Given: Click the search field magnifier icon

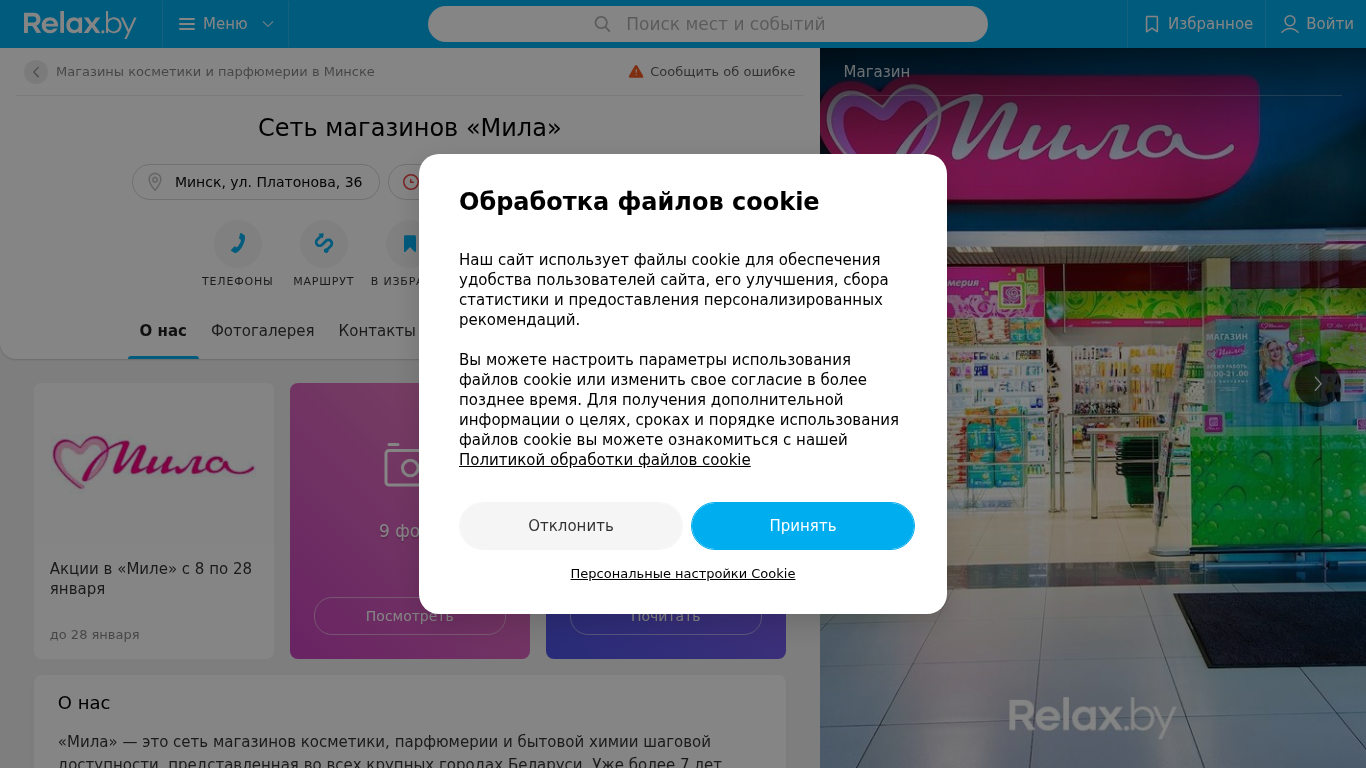Looking at the screenshot, I should 602,24.
